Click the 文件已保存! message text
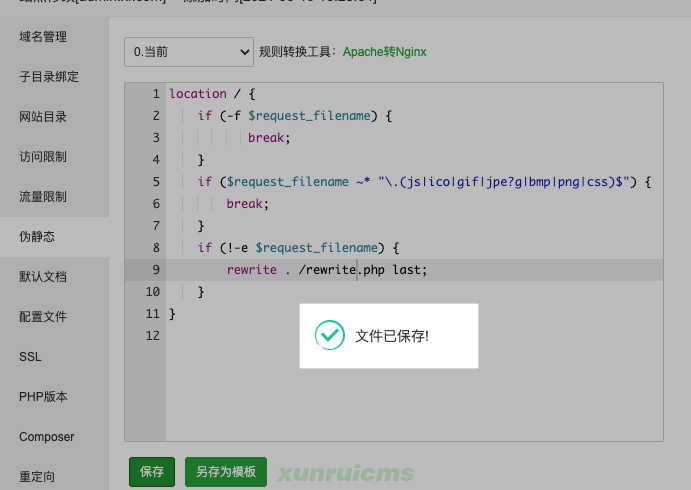 [392, 336]
